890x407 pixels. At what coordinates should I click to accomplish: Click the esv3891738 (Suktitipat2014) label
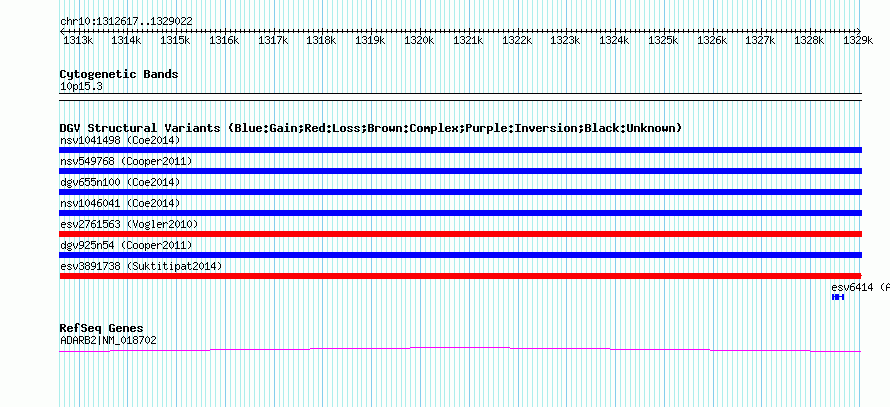[x=141, y=266]
